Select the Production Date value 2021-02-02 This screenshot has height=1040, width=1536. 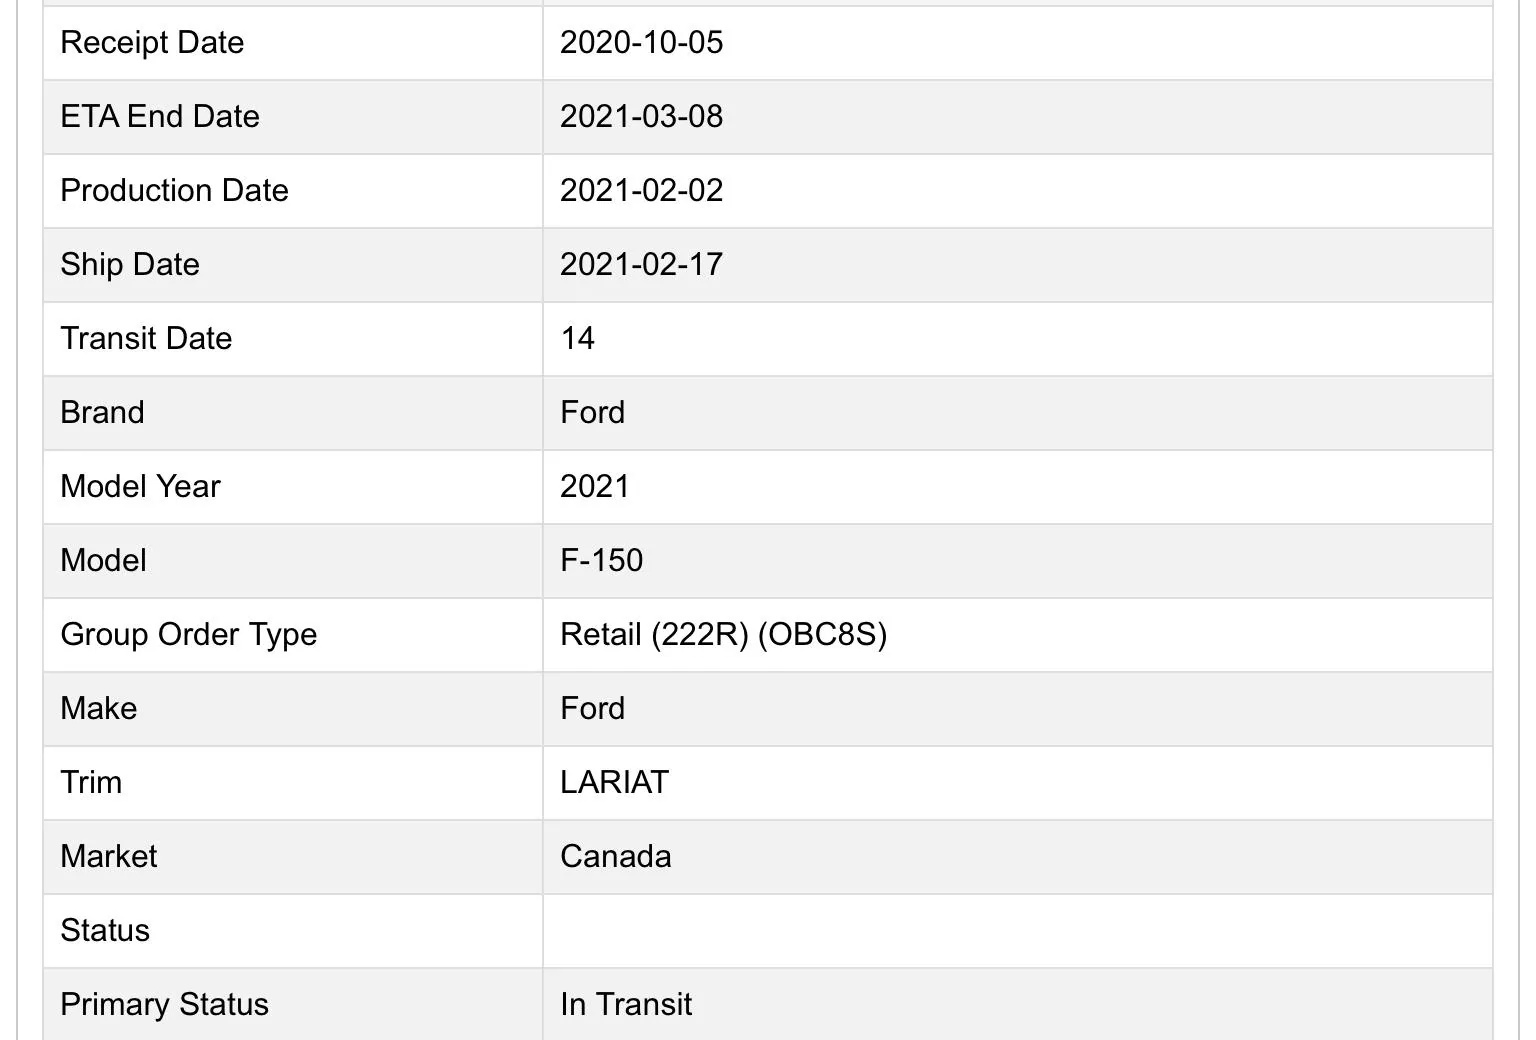click(x=641, y=191)
